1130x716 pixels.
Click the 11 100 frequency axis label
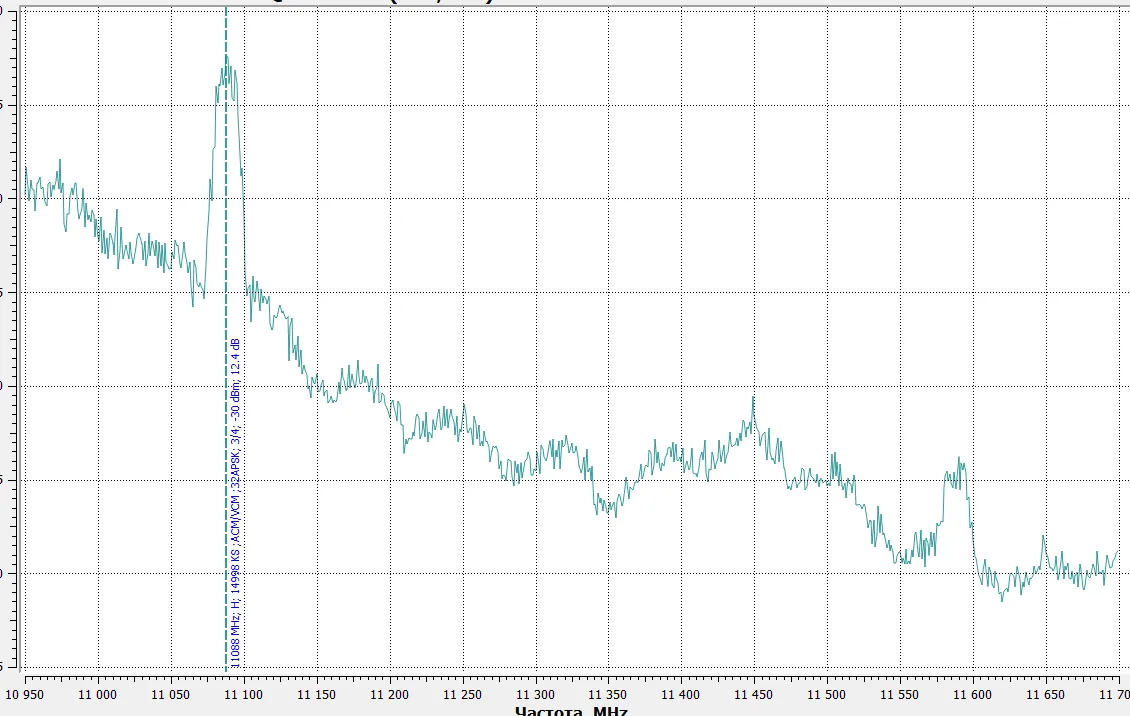[x=244, y=693]
